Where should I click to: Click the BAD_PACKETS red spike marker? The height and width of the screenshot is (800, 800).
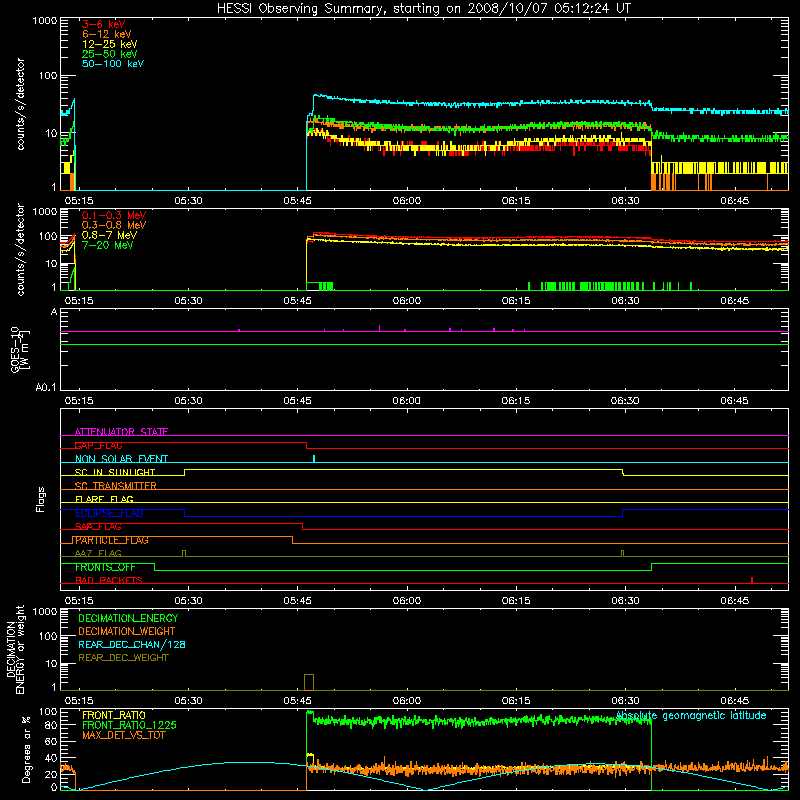coord(752,580)
